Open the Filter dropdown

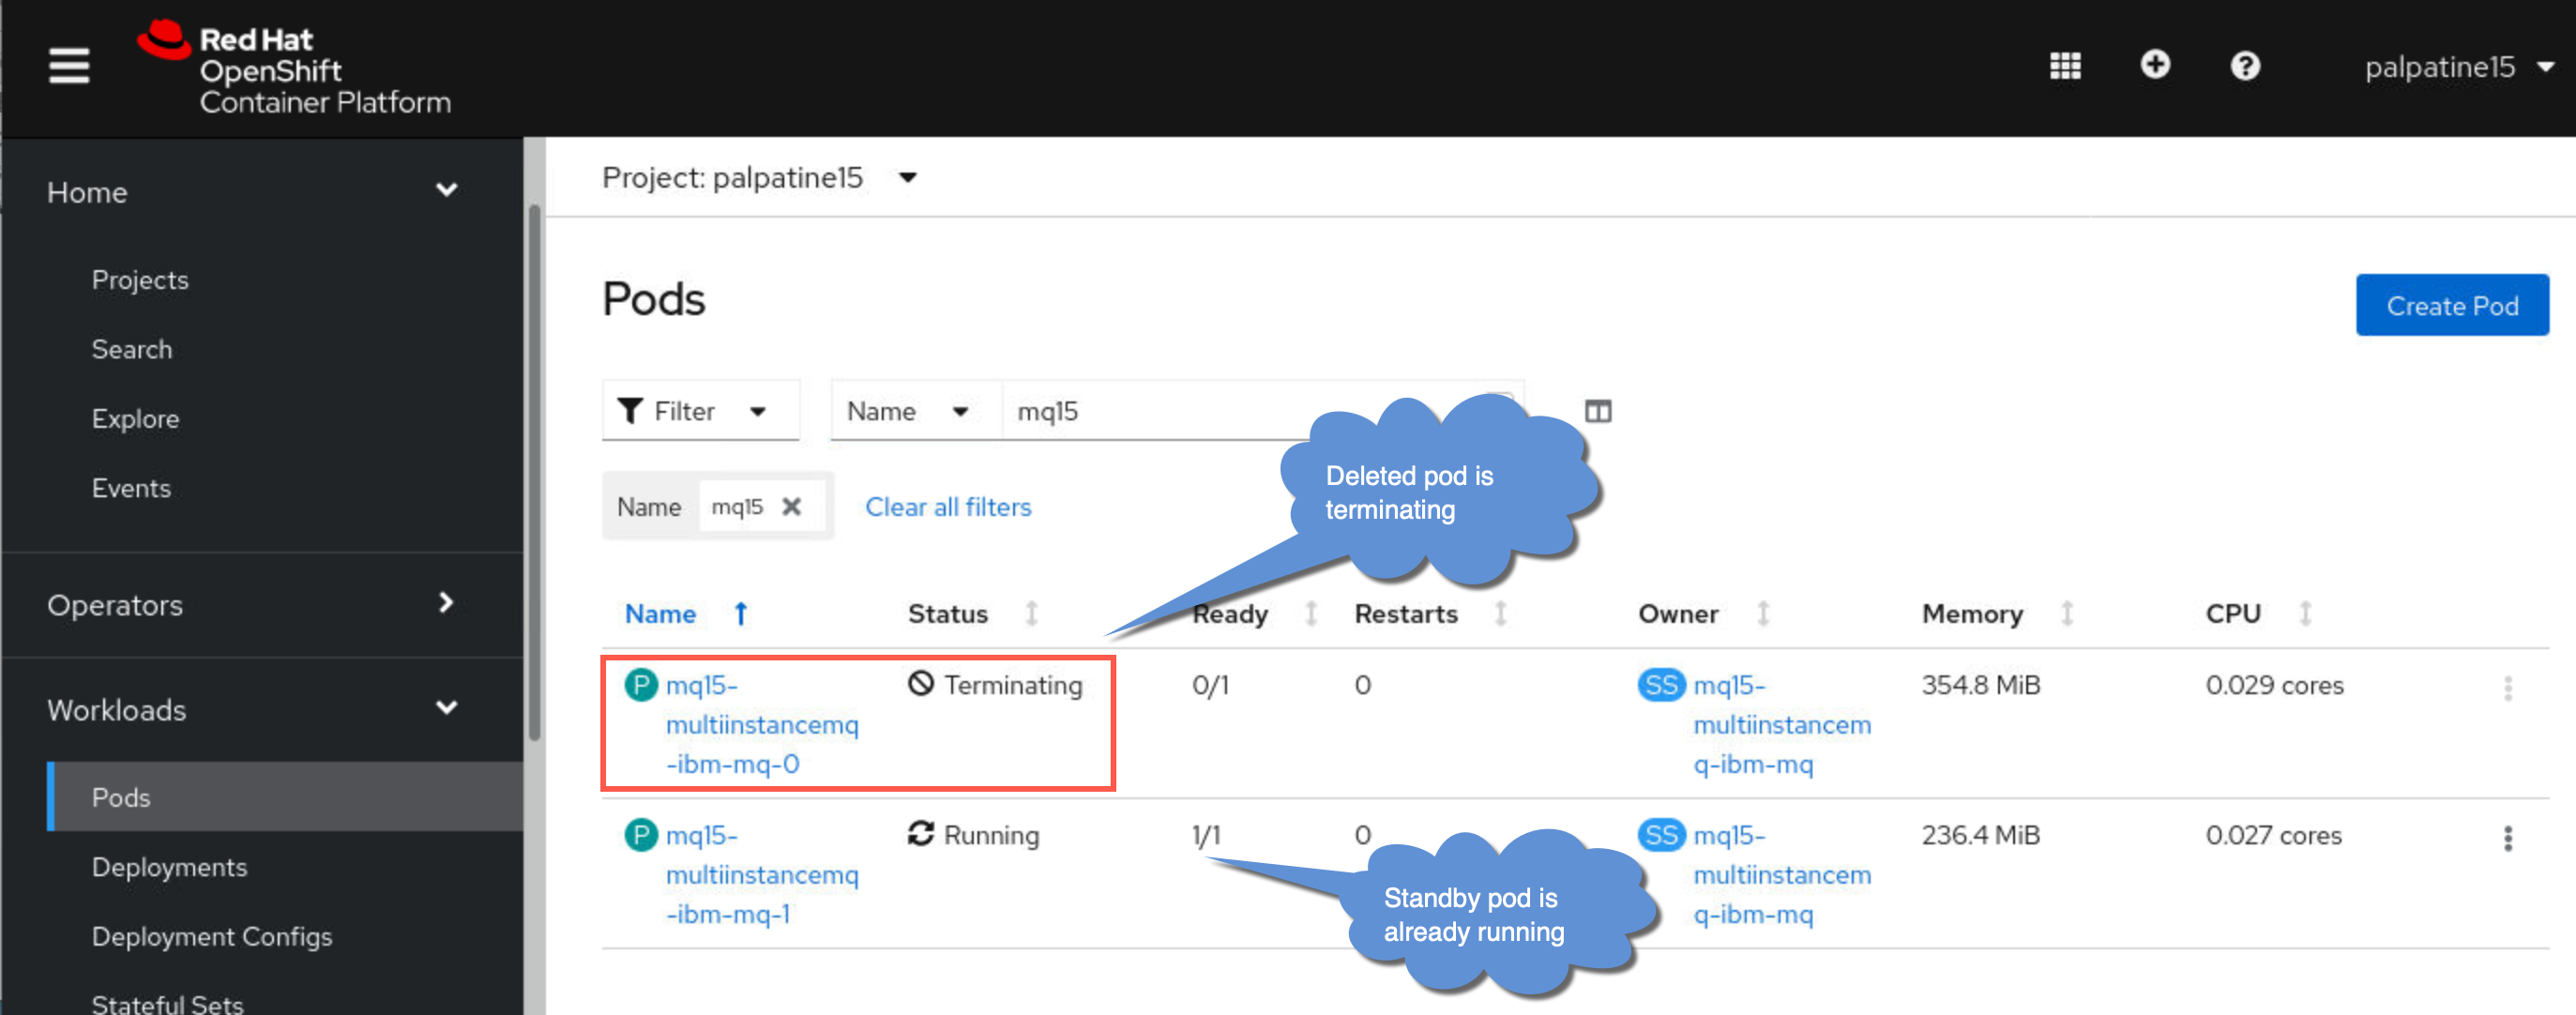(700, 411)
